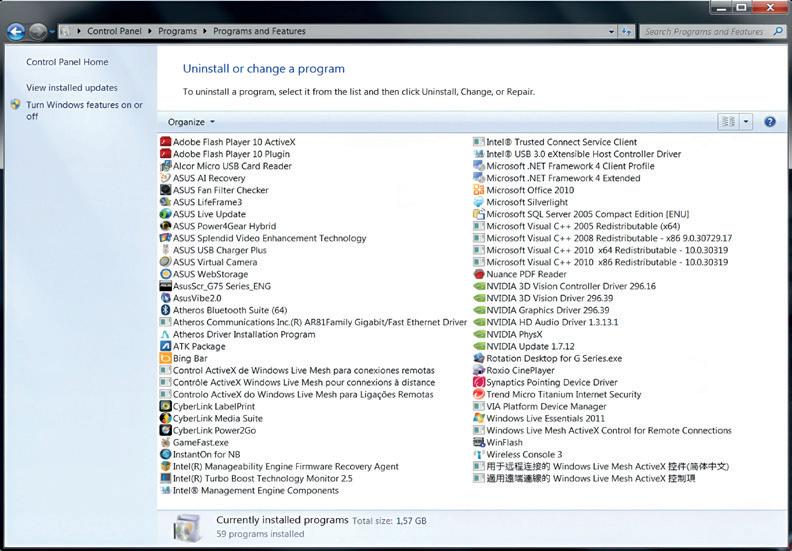Screen dimensions: 792x551
Task: Open the help question mark icon
Action: point(770,122)
